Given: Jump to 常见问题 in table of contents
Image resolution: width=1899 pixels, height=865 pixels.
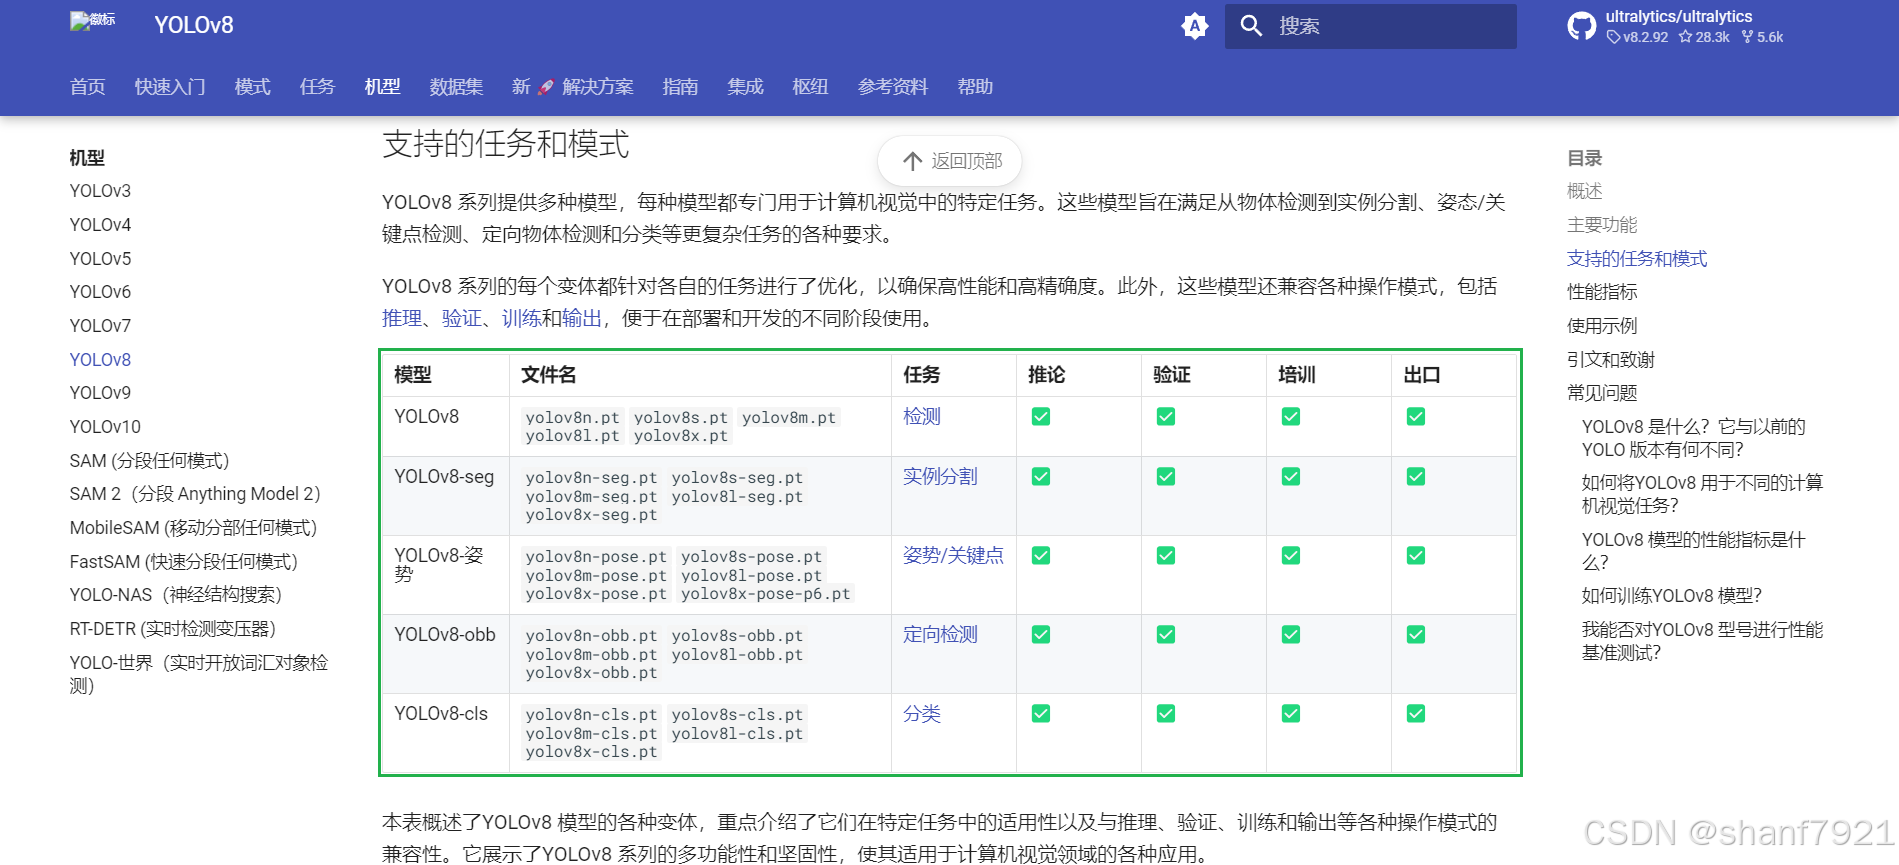Looking at the screenshot, I should pyautogui.click(x=1602, y=393).
